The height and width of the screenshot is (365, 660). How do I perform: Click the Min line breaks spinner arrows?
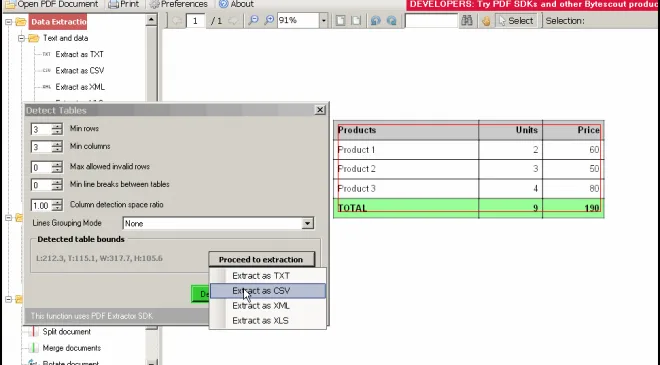(x=57, y=185)
